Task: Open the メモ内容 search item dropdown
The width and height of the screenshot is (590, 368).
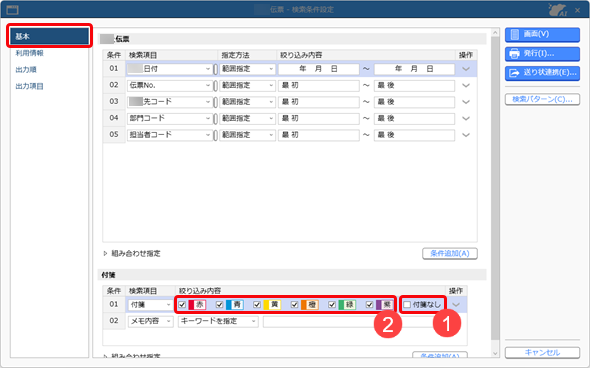Action: click(x=150, y=321)
